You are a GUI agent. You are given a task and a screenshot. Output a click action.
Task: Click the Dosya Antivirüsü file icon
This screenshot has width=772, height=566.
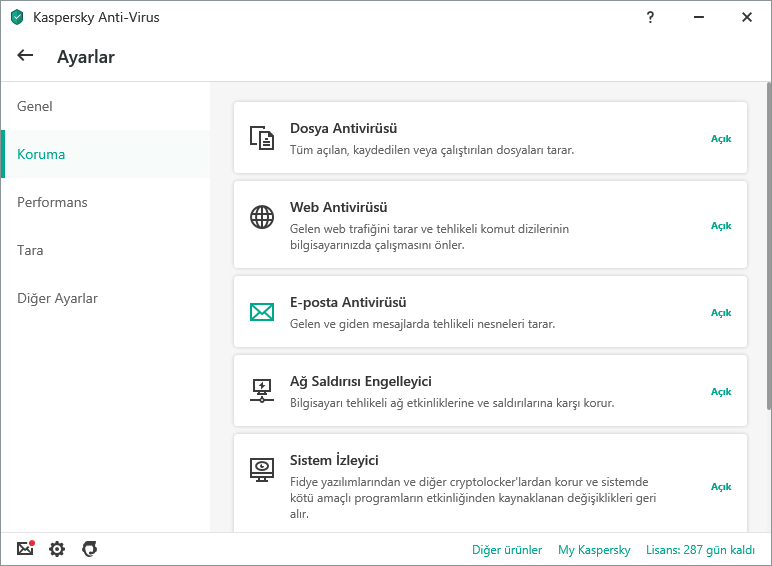262,138
